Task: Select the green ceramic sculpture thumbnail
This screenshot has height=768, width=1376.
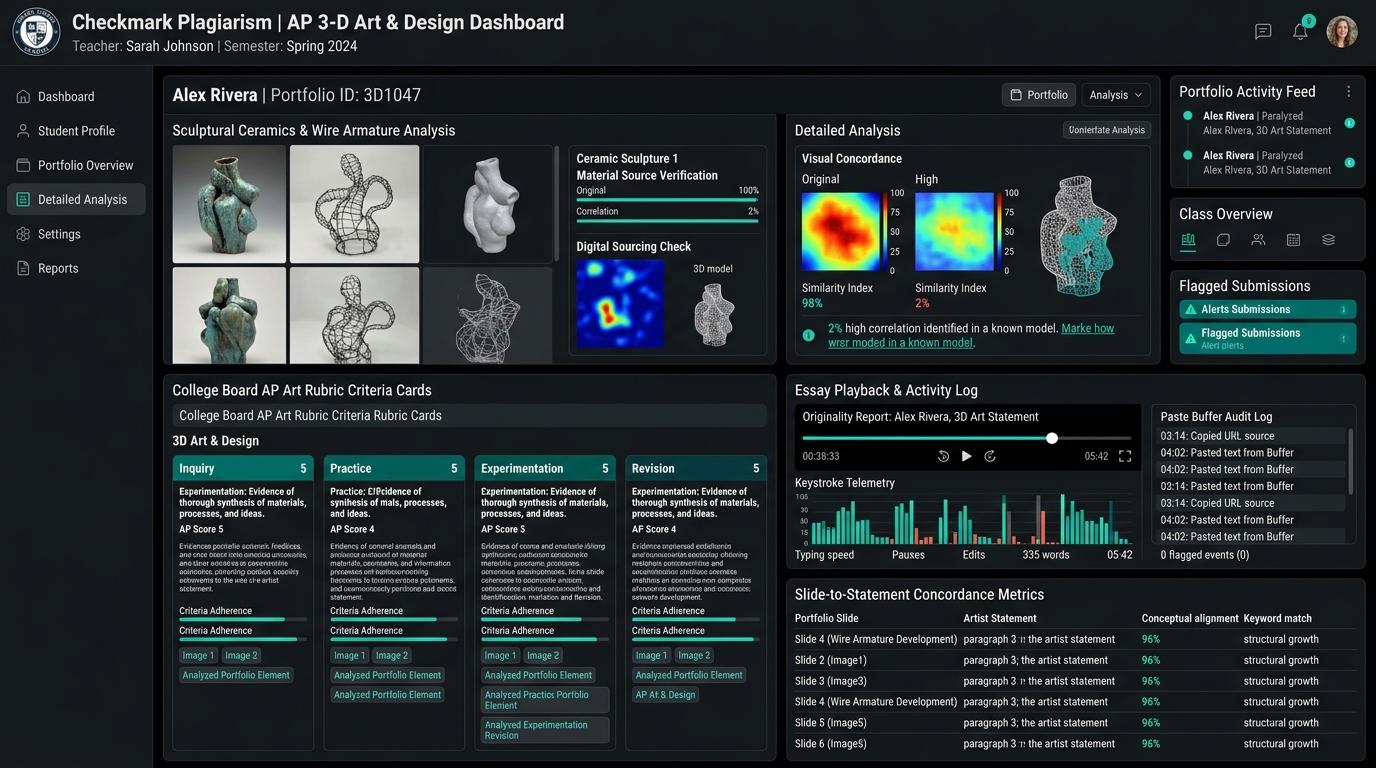Action: coord(229,204)
